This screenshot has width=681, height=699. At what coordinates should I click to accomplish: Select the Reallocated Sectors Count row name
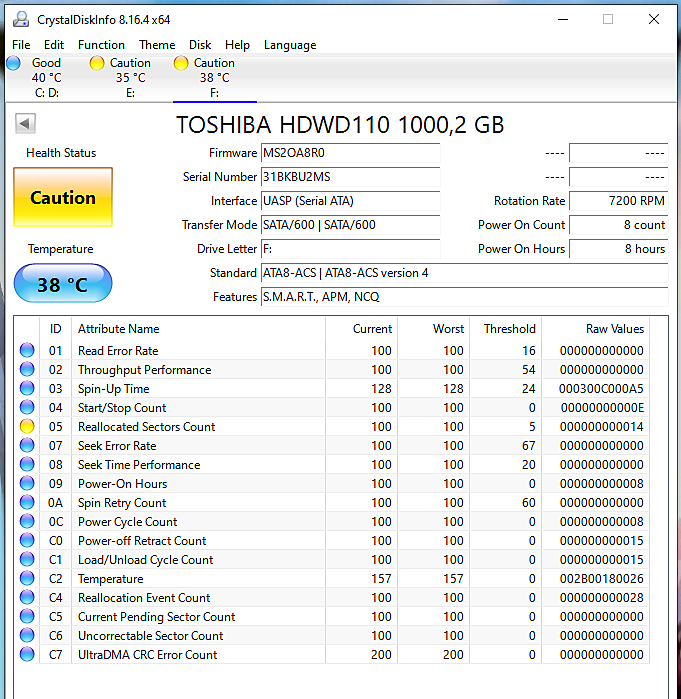coord(146,427)
